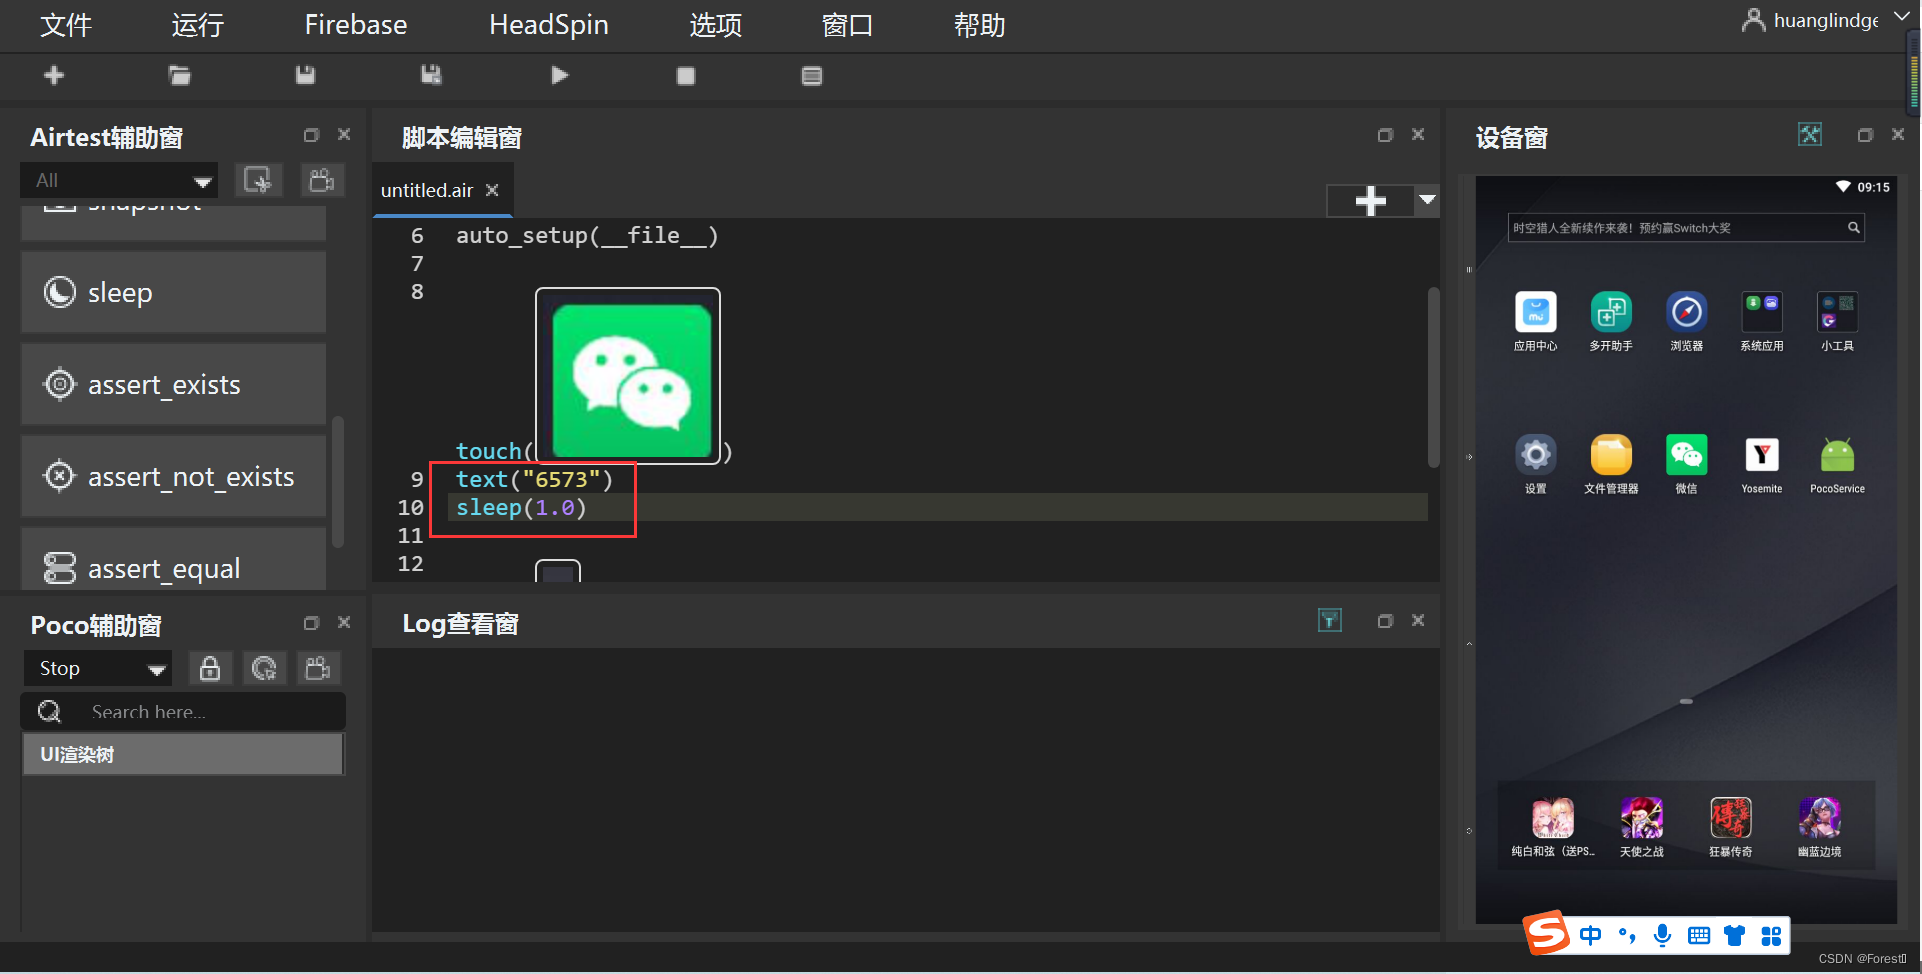Float the Log查看窗 panel
The width and height of the screenshot is (1922, 974).
click(1385, 621)
